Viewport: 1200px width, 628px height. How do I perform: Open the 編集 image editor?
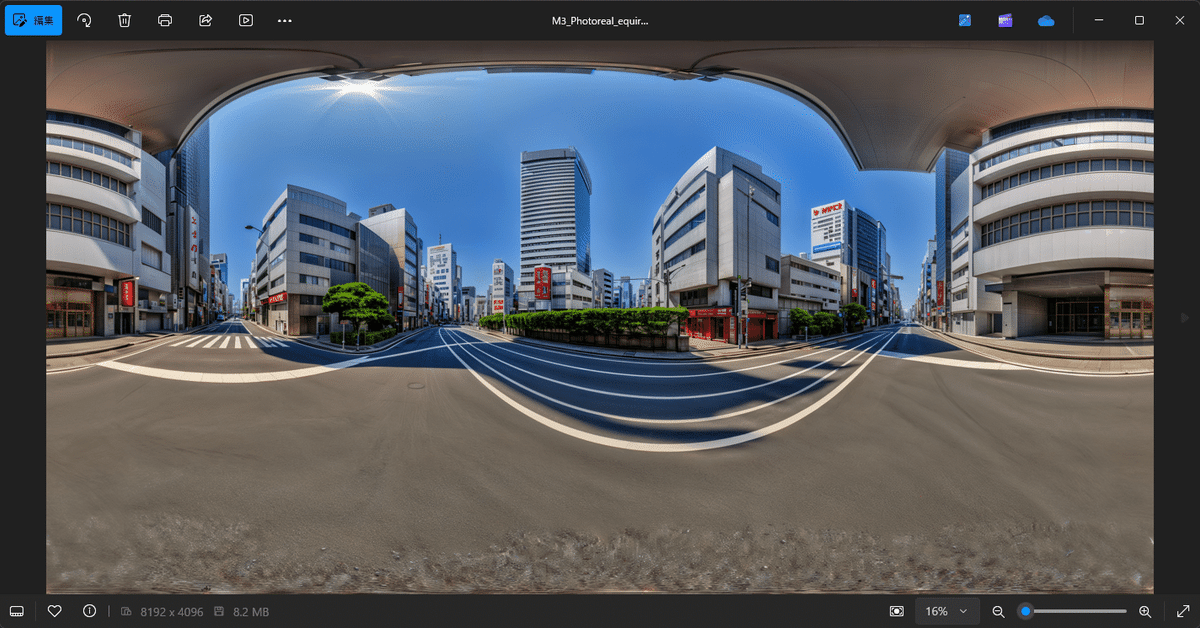33,20
